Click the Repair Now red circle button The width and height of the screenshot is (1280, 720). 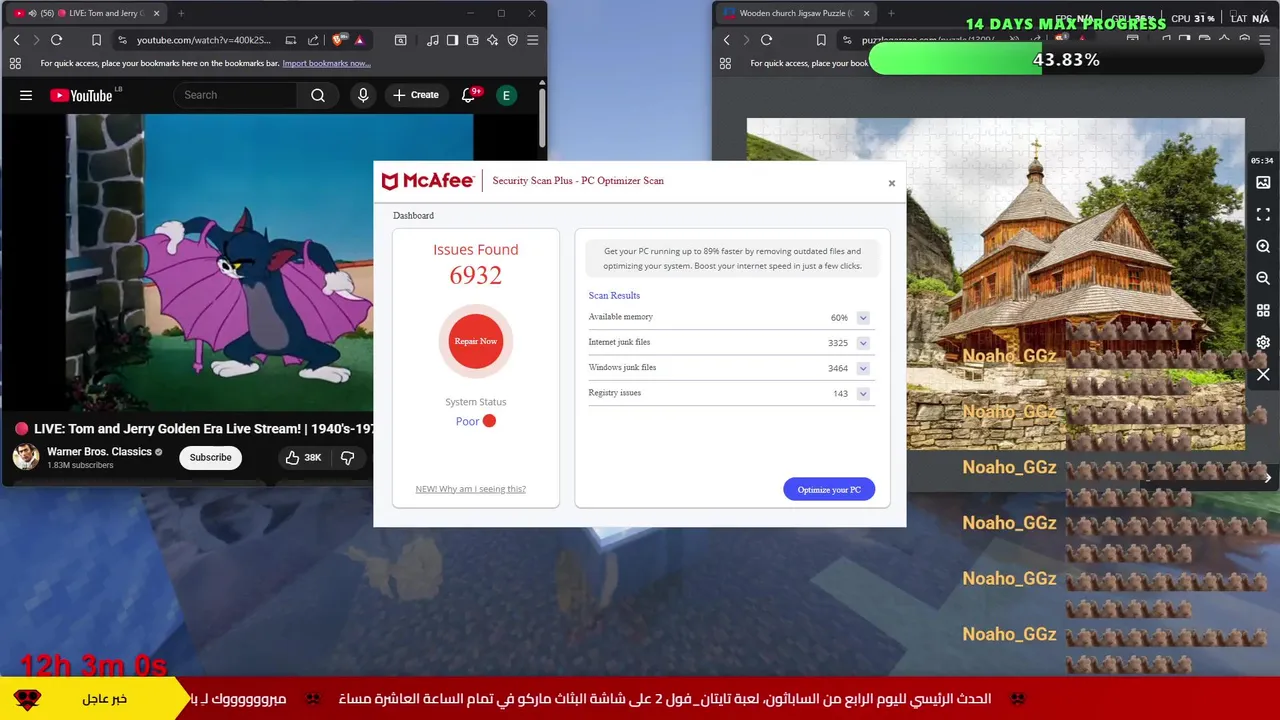(x=476, y=341)
